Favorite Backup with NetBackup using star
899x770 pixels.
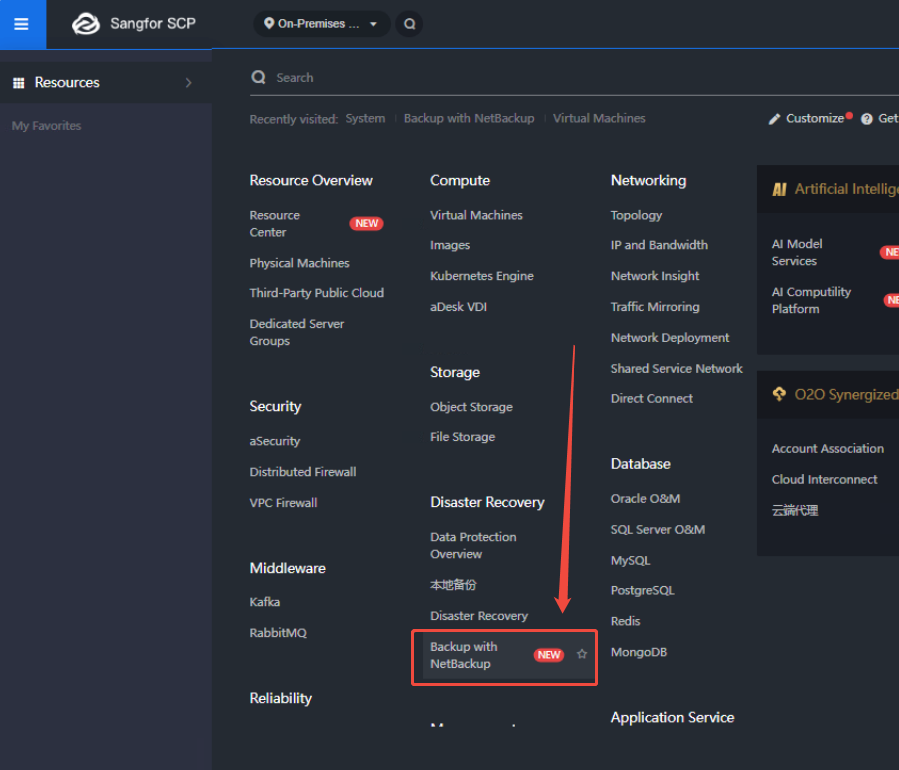pyautogui.click(x=582, y=654)
